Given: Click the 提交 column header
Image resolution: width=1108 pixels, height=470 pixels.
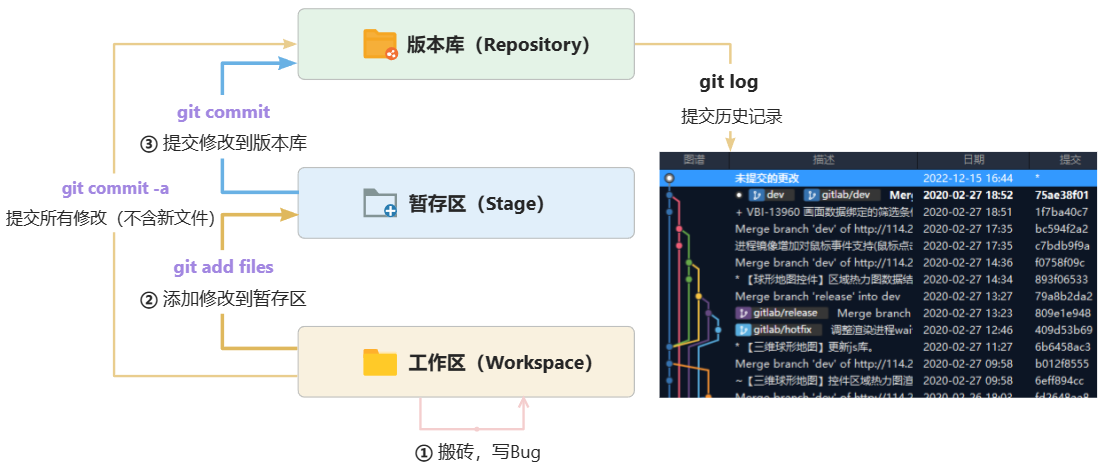Looking at the screenshot, I should pyautogui.click(x=1069, y=160).
